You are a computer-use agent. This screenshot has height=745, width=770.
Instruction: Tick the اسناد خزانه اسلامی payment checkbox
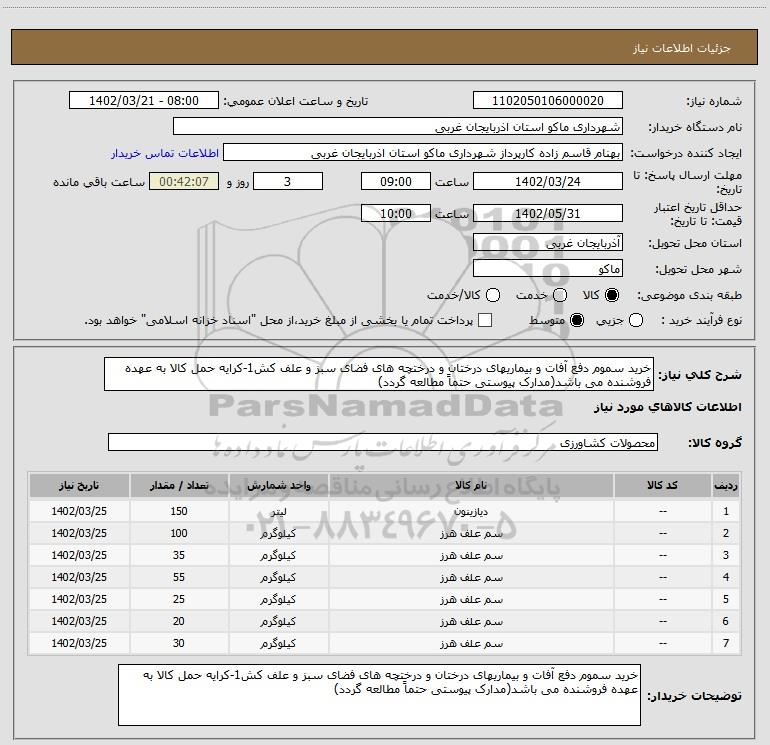click(485, 321)
